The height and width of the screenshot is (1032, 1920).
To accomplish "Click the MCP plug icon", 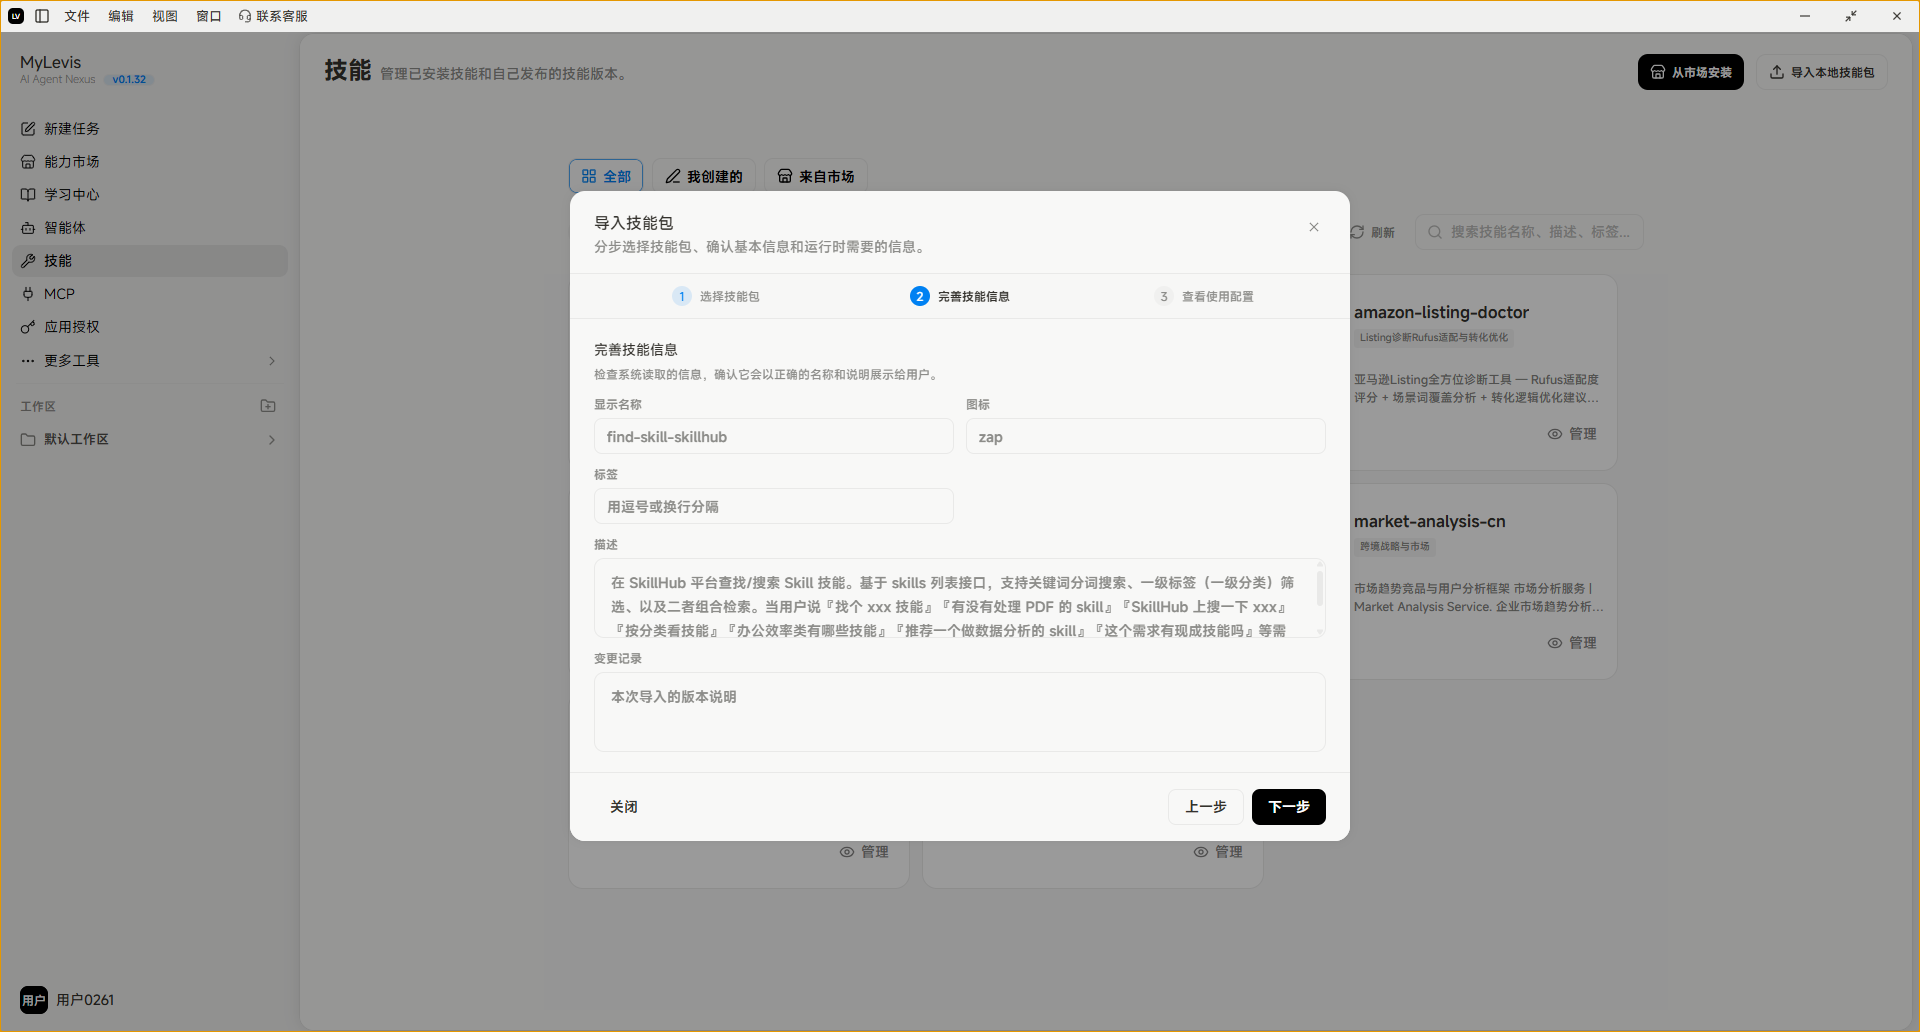I will click(28, 294).
